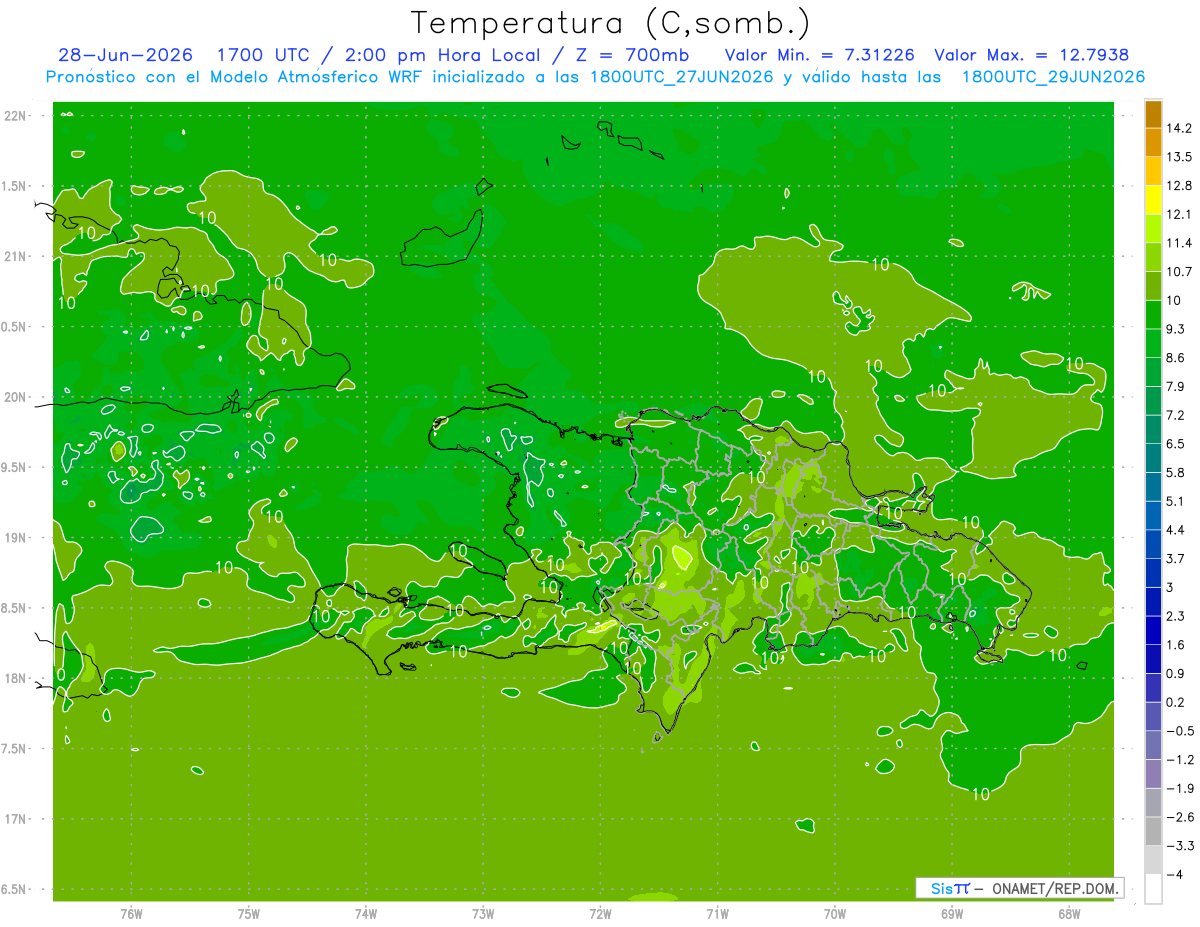Click the "75W" longitude label

(249, 913)
